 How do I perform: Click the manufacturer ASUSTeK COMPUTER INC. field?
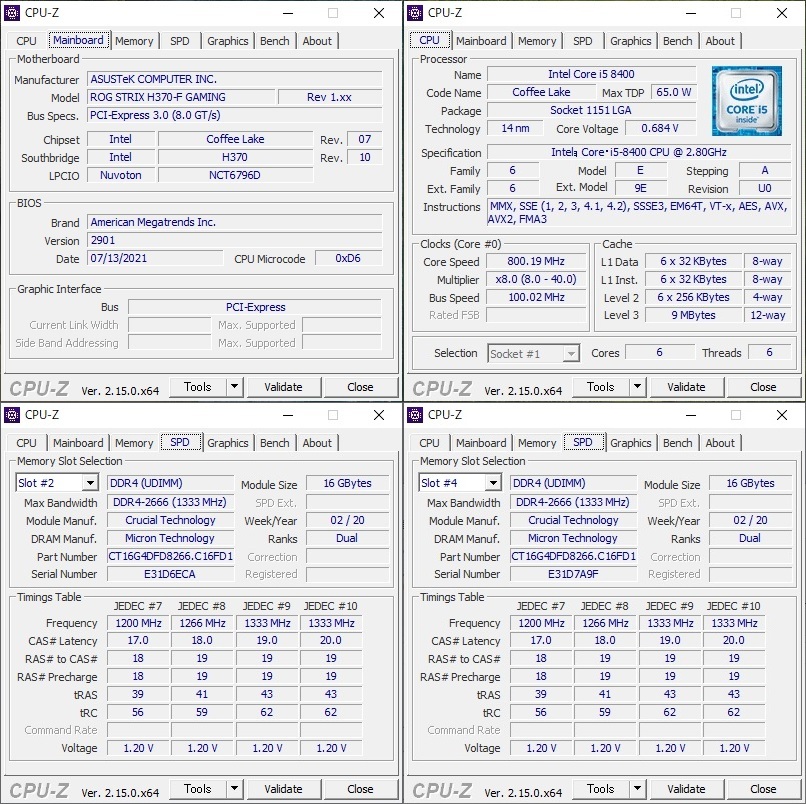235,79
